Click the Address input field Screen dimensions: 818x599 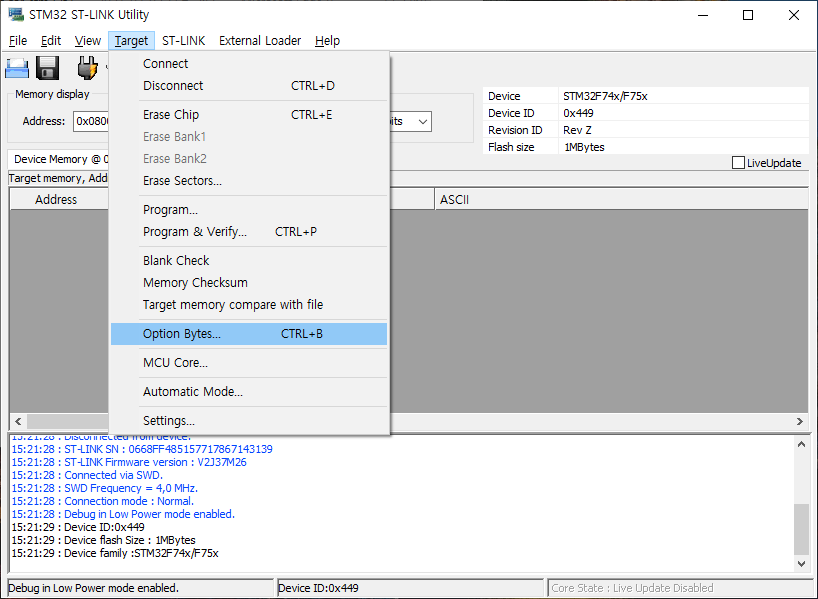[91, 122]
